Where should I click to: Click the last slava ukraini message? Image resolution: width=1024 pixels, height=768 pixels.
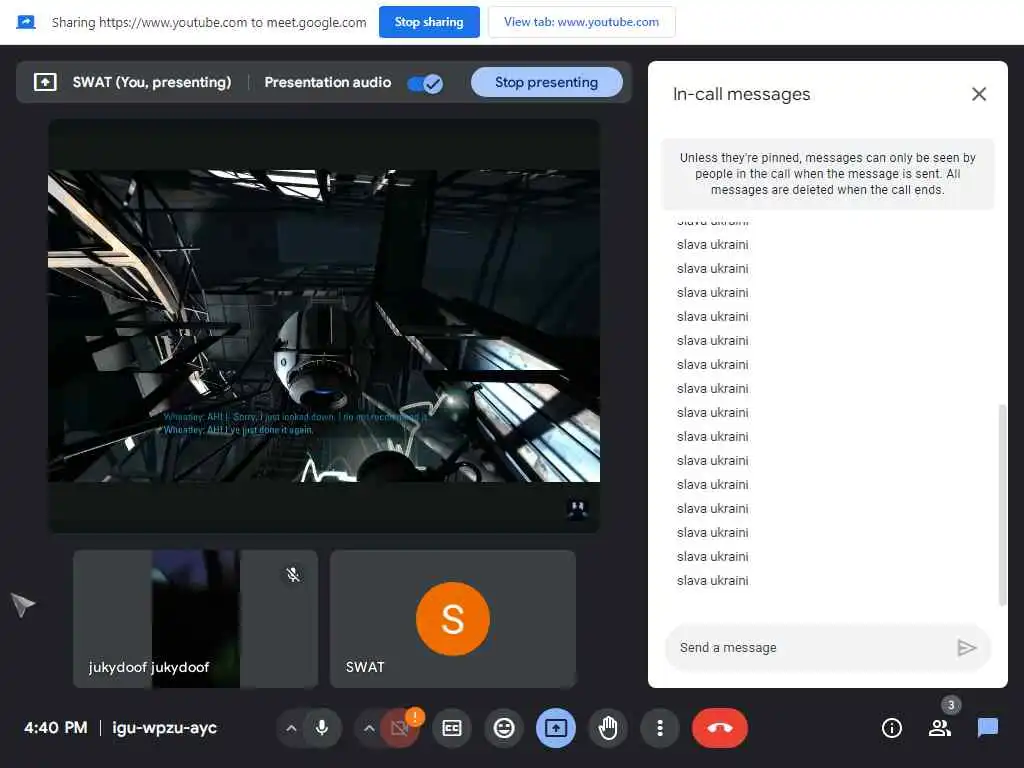click(712, 581)
